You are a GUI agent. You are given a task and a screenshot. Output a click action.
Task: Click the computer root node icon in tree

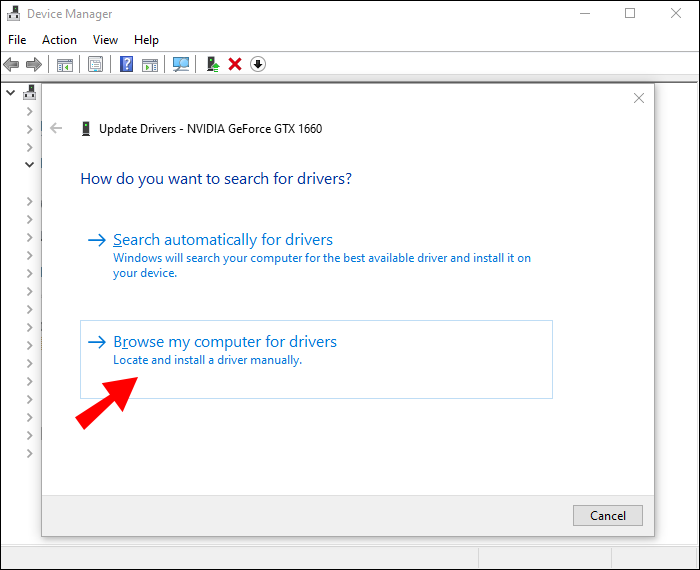(x=30, y=92)
